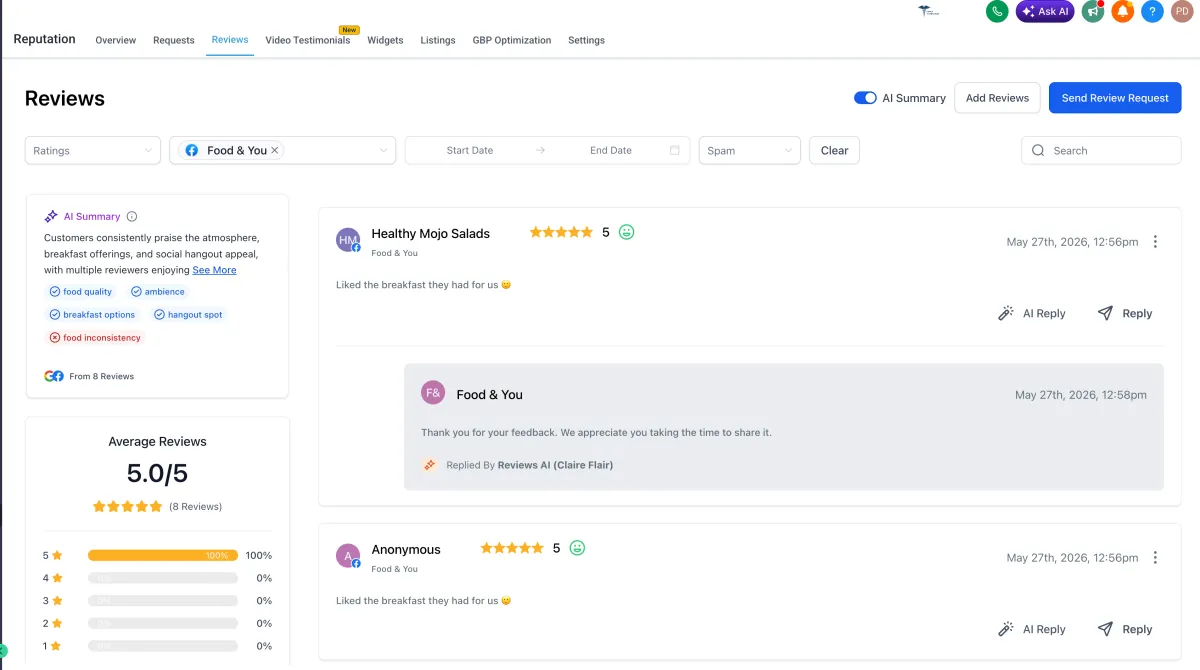Image resolution: width=1200 pixels, height=670 pixels.
Task: Open the orange notifications bell
Action: point(1123,11)
